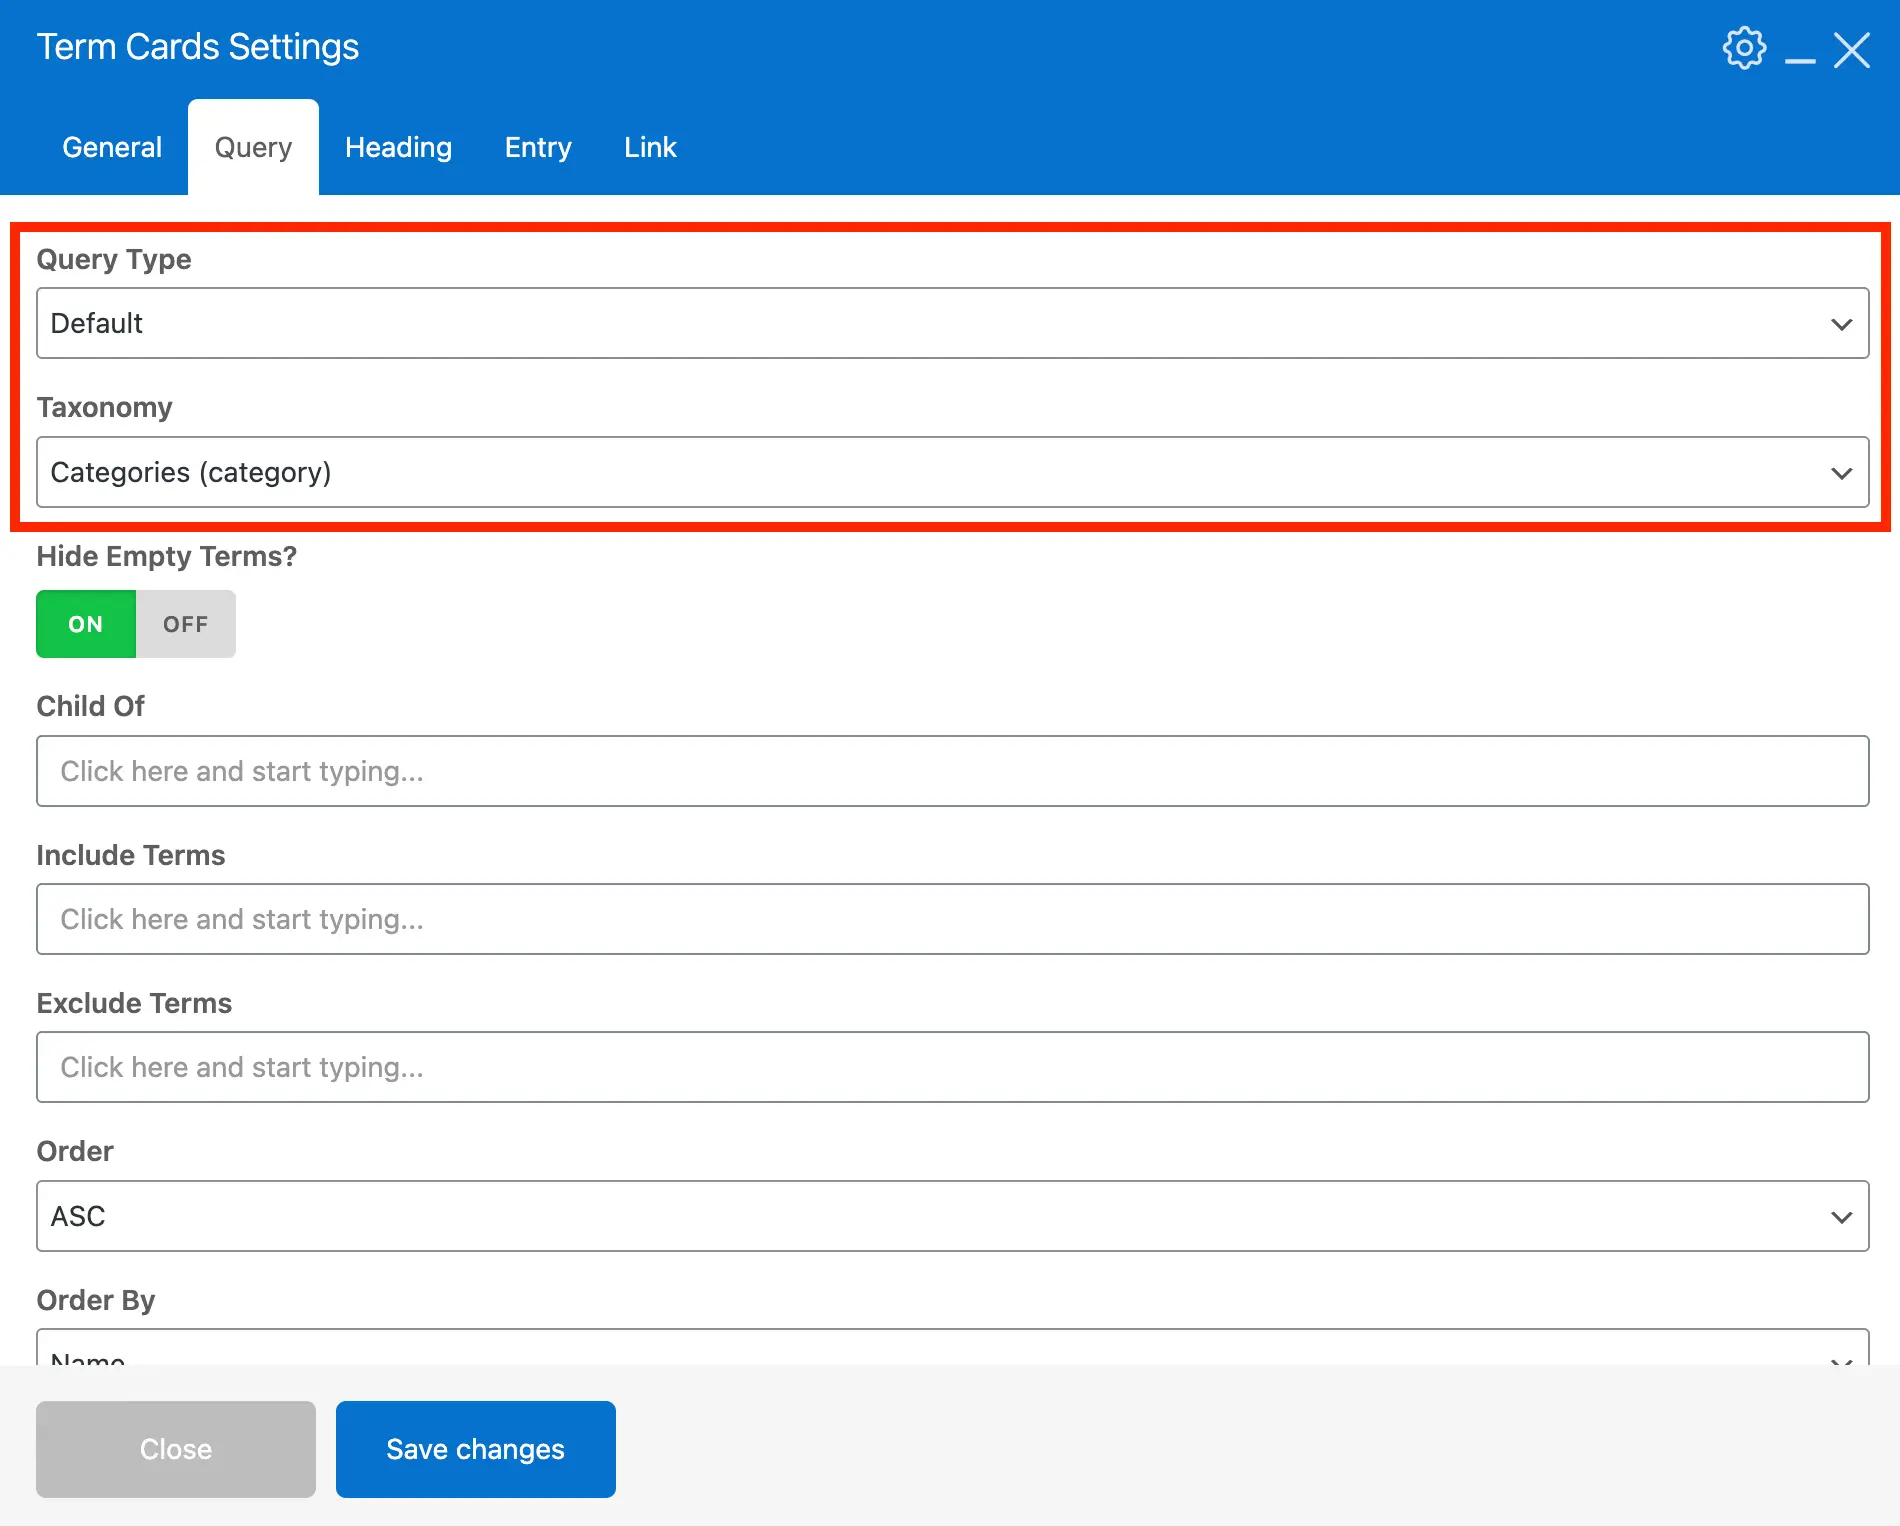Open the Order By dropdown showing Name

click(950, 1355)
